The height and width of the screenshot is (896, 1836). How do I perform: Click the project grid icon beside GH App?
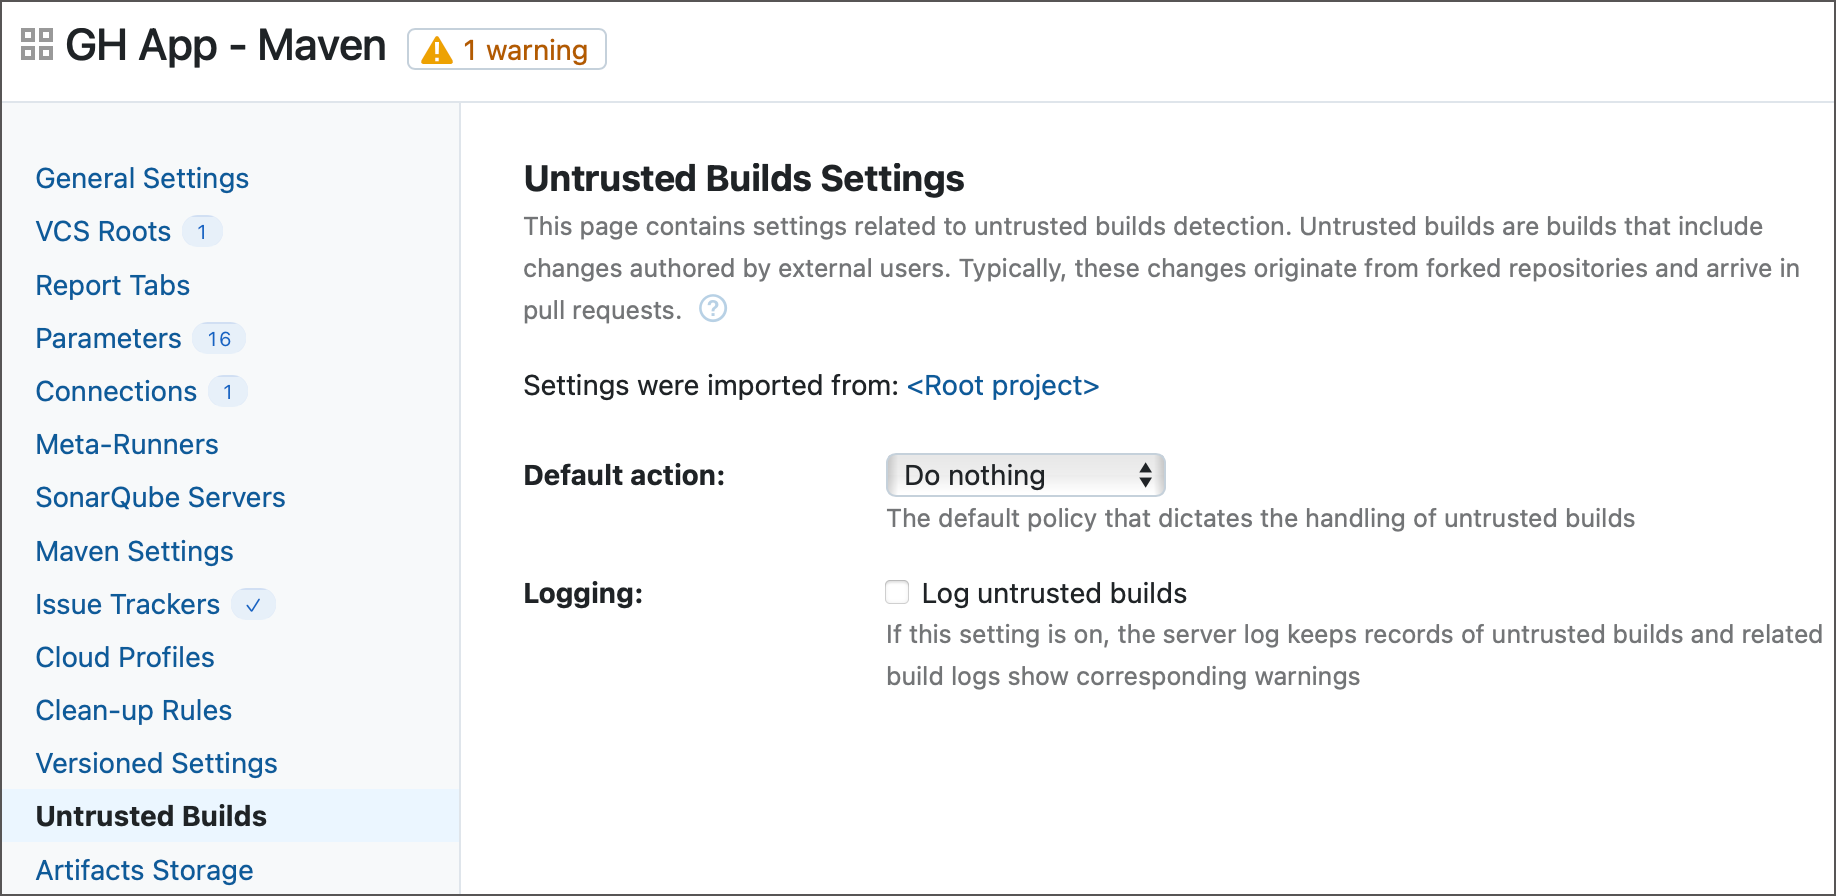tap(37, 45)
